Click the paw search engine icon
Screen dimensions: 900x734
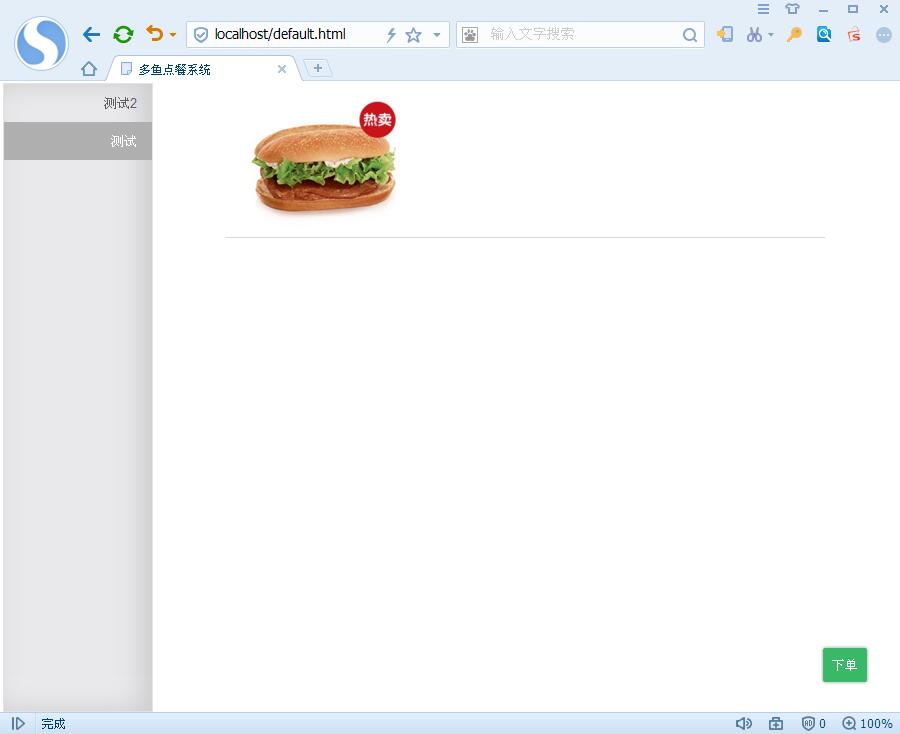pyautogui.click(x=470, y=35)
